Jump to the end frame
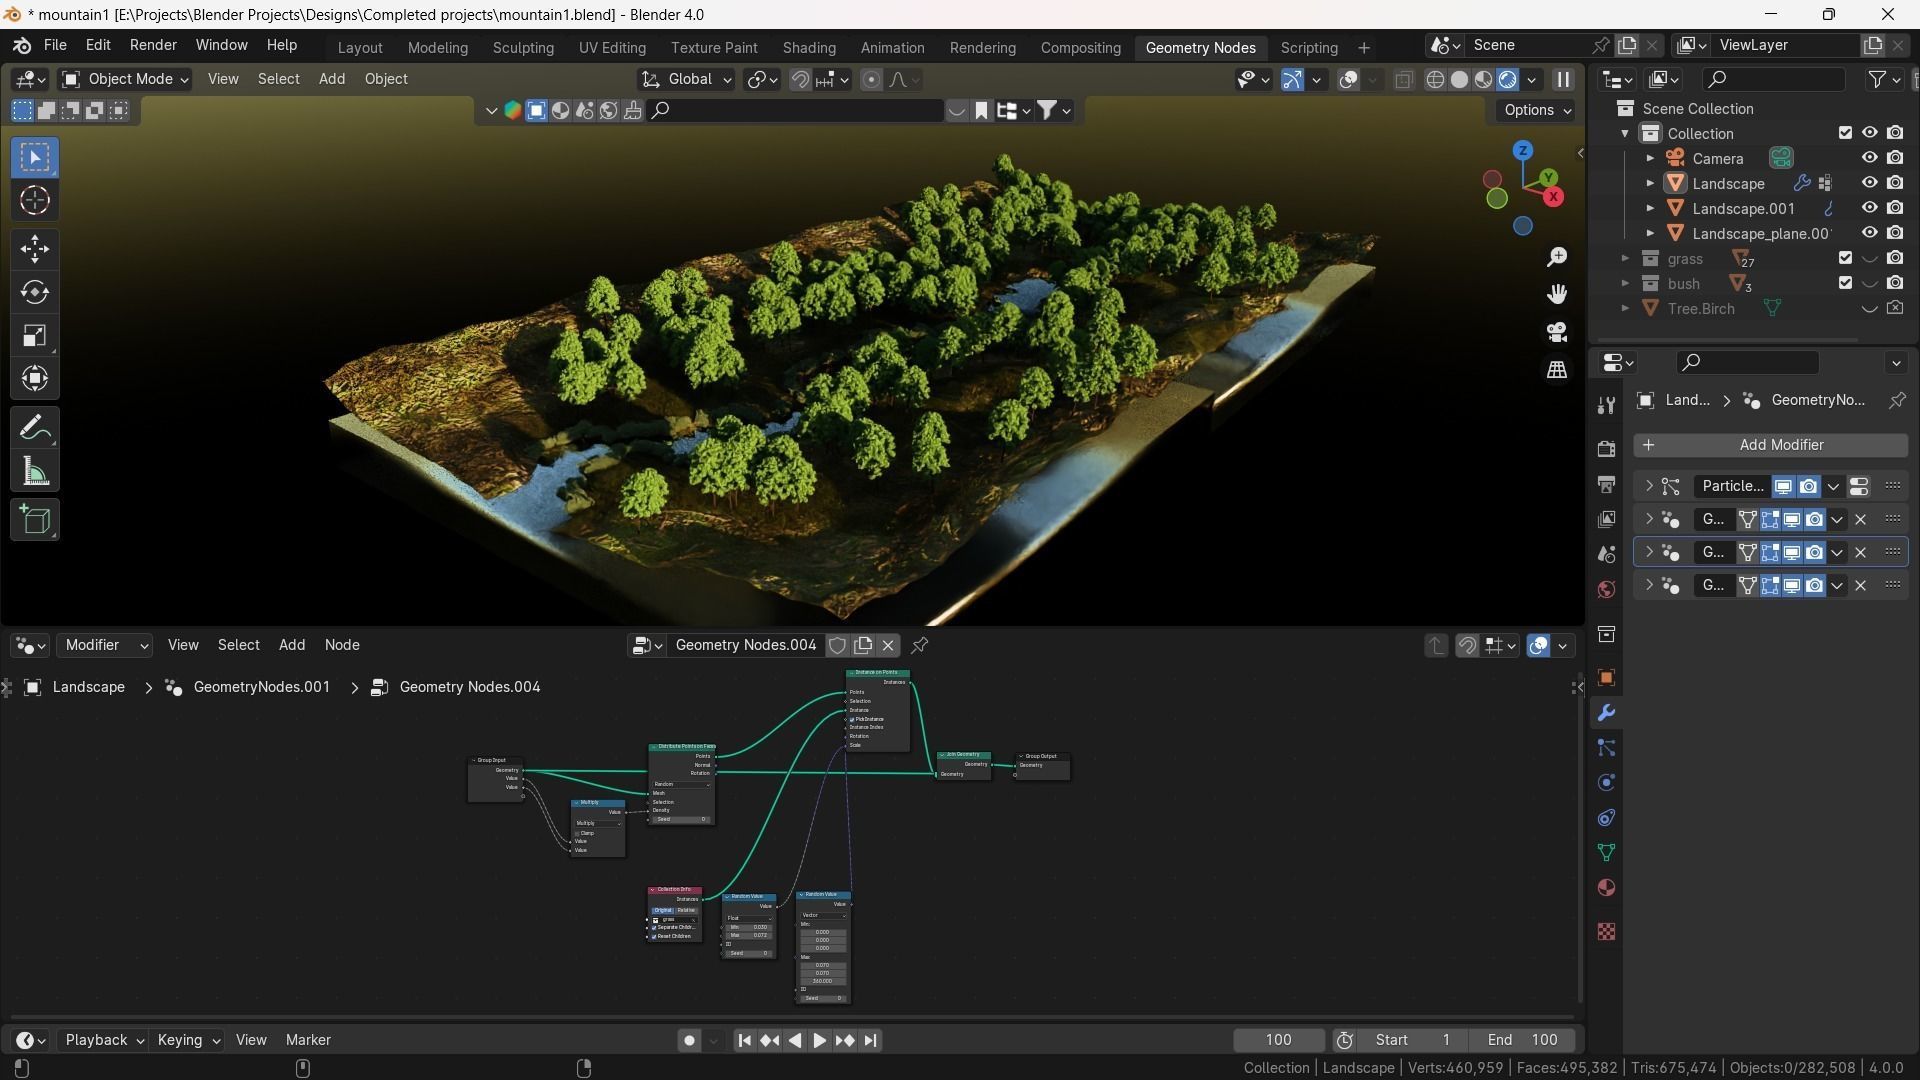 click(x=871, y=1041)
